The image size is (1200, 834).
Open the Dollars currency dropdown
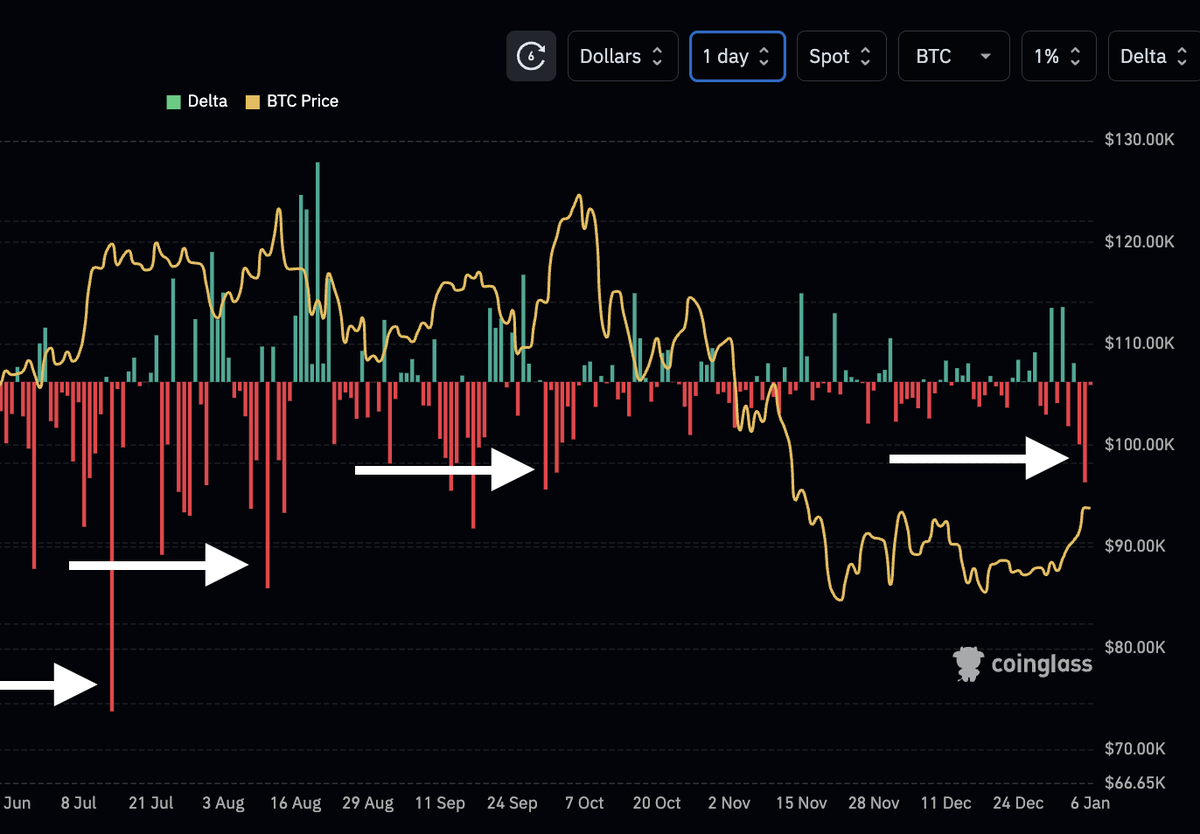click(622, 56)
